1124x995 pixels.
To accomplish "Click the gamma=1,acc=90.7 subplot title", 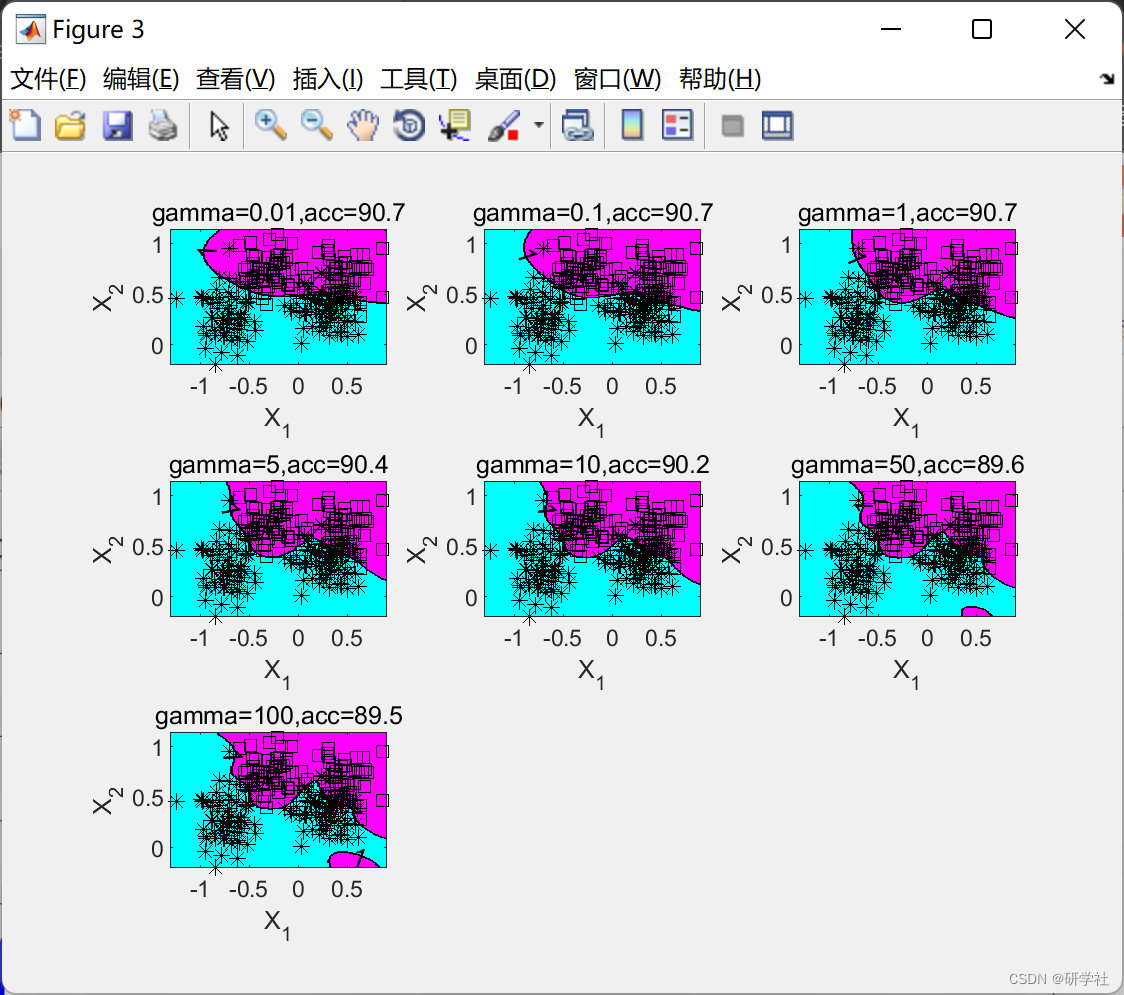I will 908,213.
